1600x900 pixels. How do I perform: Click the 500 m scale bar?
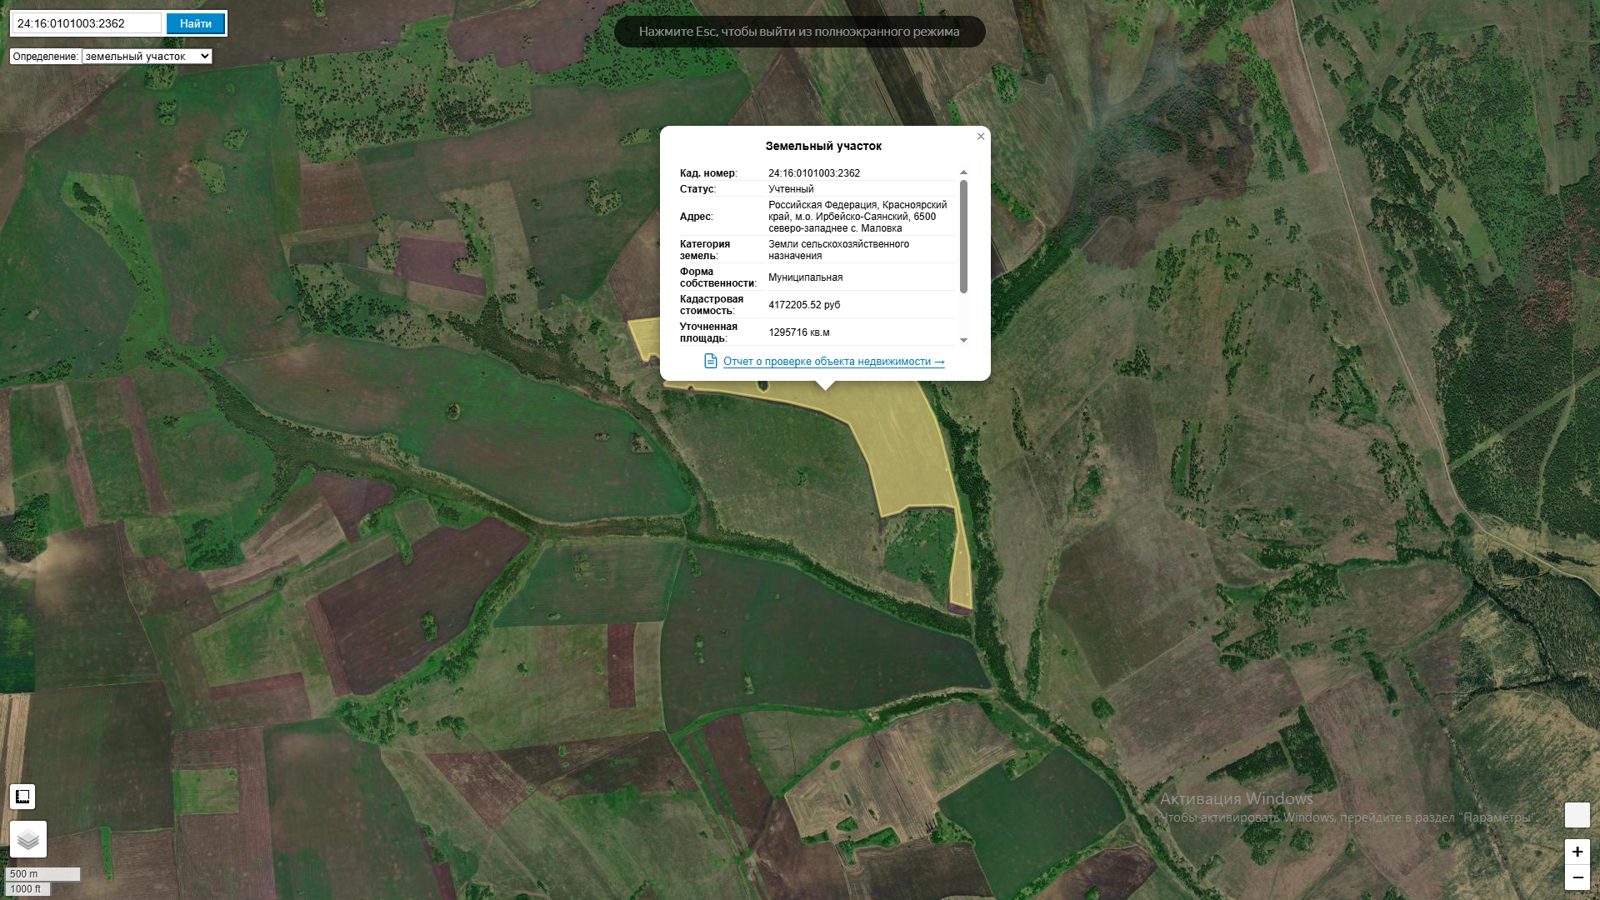43,874
